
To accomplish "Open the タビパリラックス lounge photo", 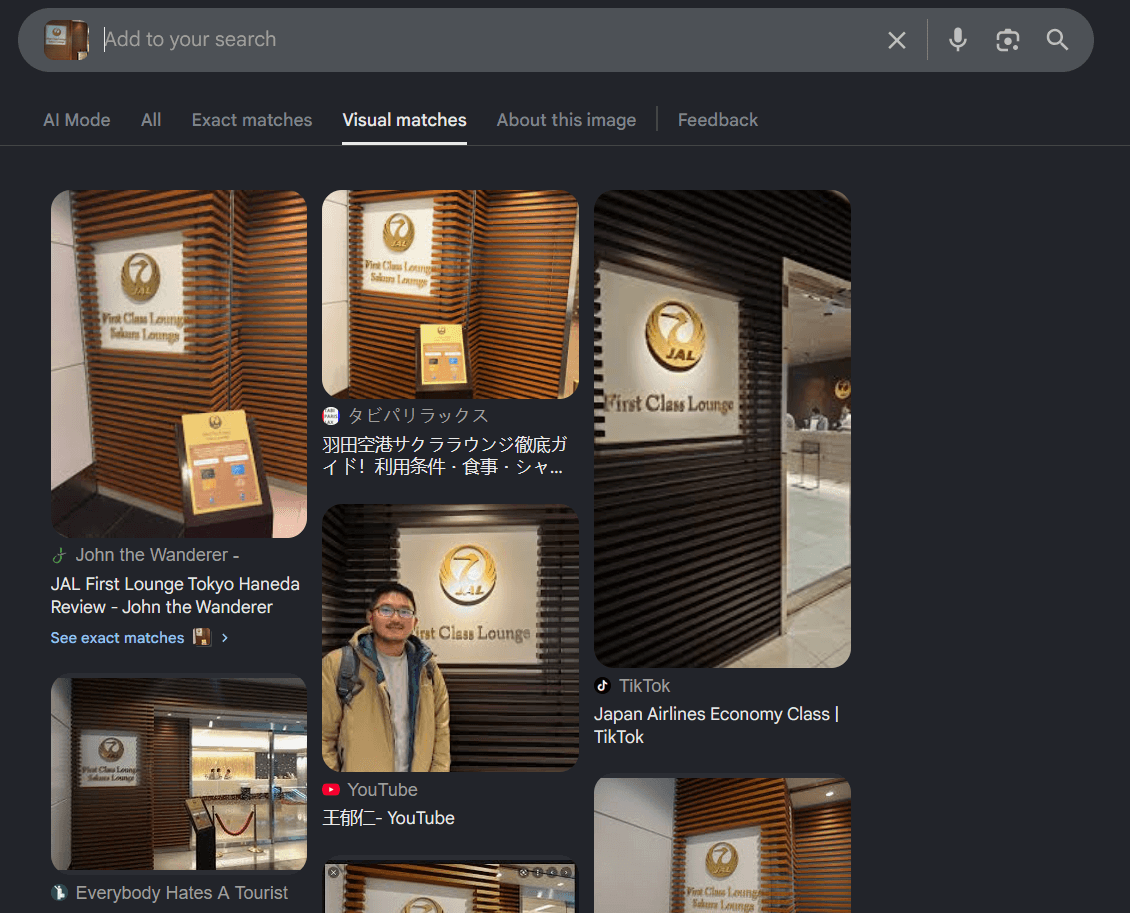I will [450, 294].
